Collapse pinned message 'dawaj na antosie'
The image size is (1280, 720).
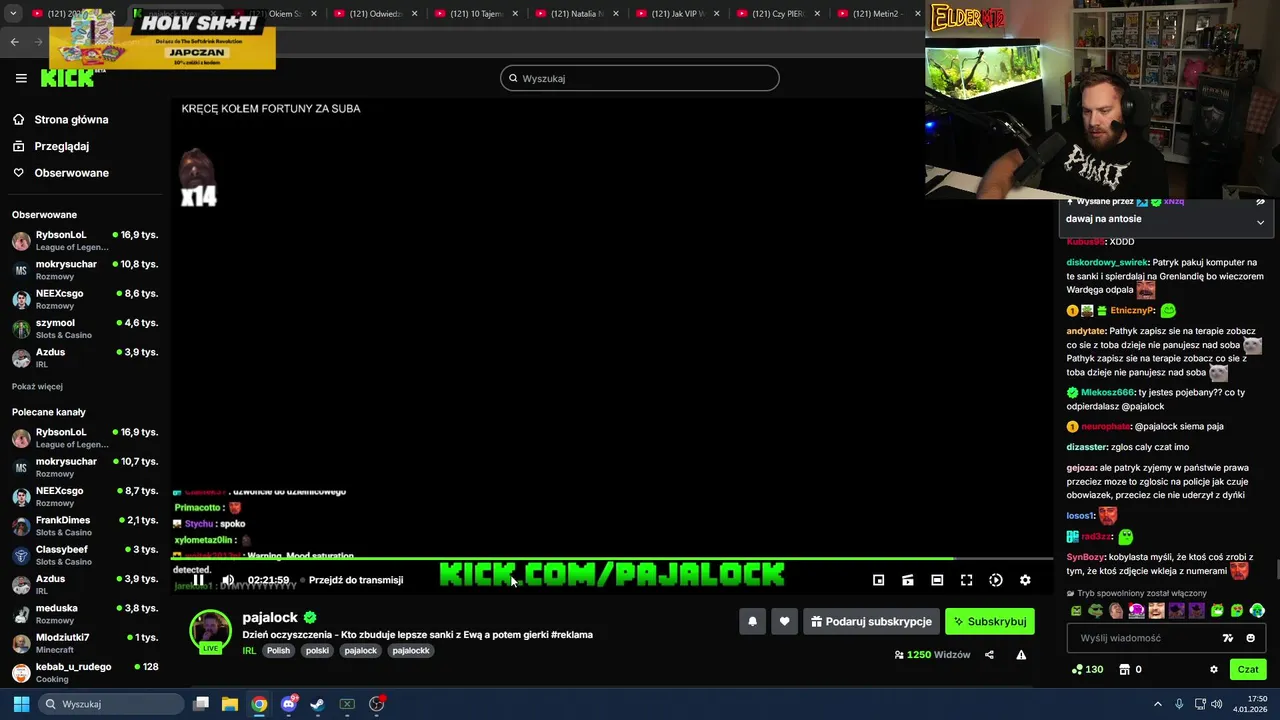1260,222
